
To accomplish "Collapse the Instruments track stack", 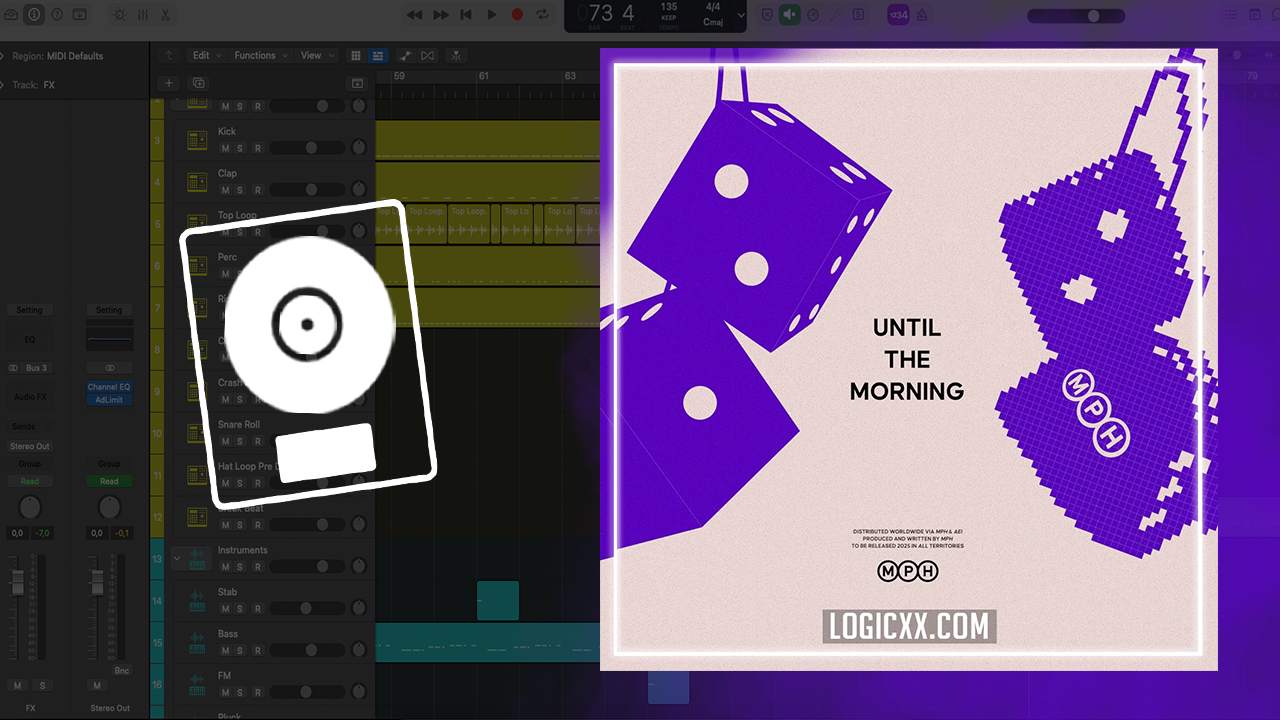I will pyautogui.click(x=177, y=558).
